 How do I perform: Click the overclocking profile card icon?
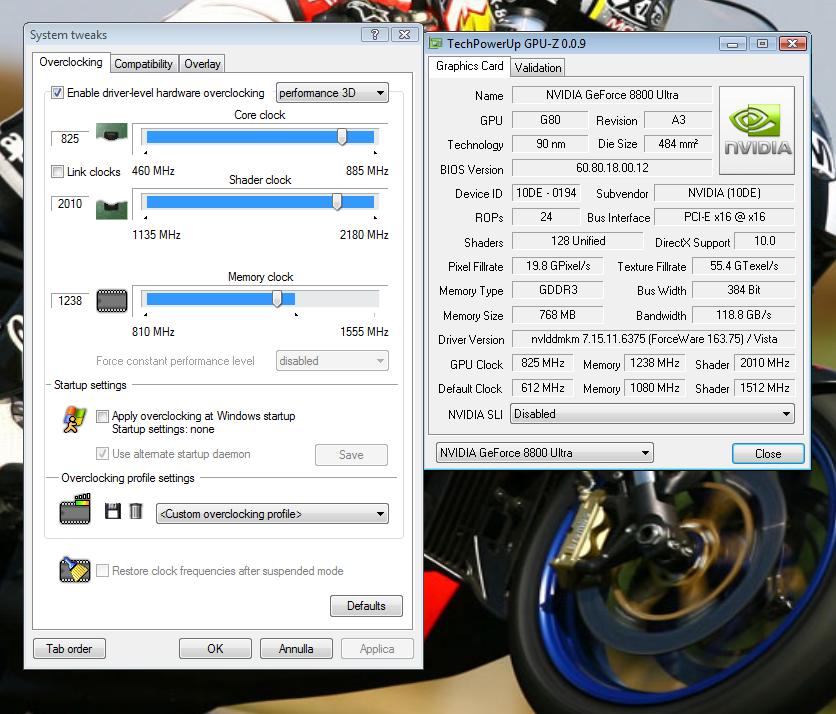click(x=75, y=509)
